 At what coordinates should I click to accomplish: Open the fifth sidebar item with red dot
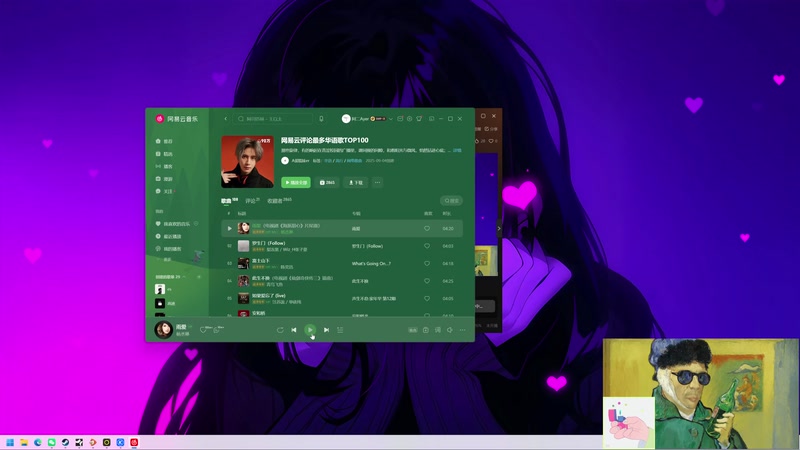pyautogui.click(x=165, y=191)
